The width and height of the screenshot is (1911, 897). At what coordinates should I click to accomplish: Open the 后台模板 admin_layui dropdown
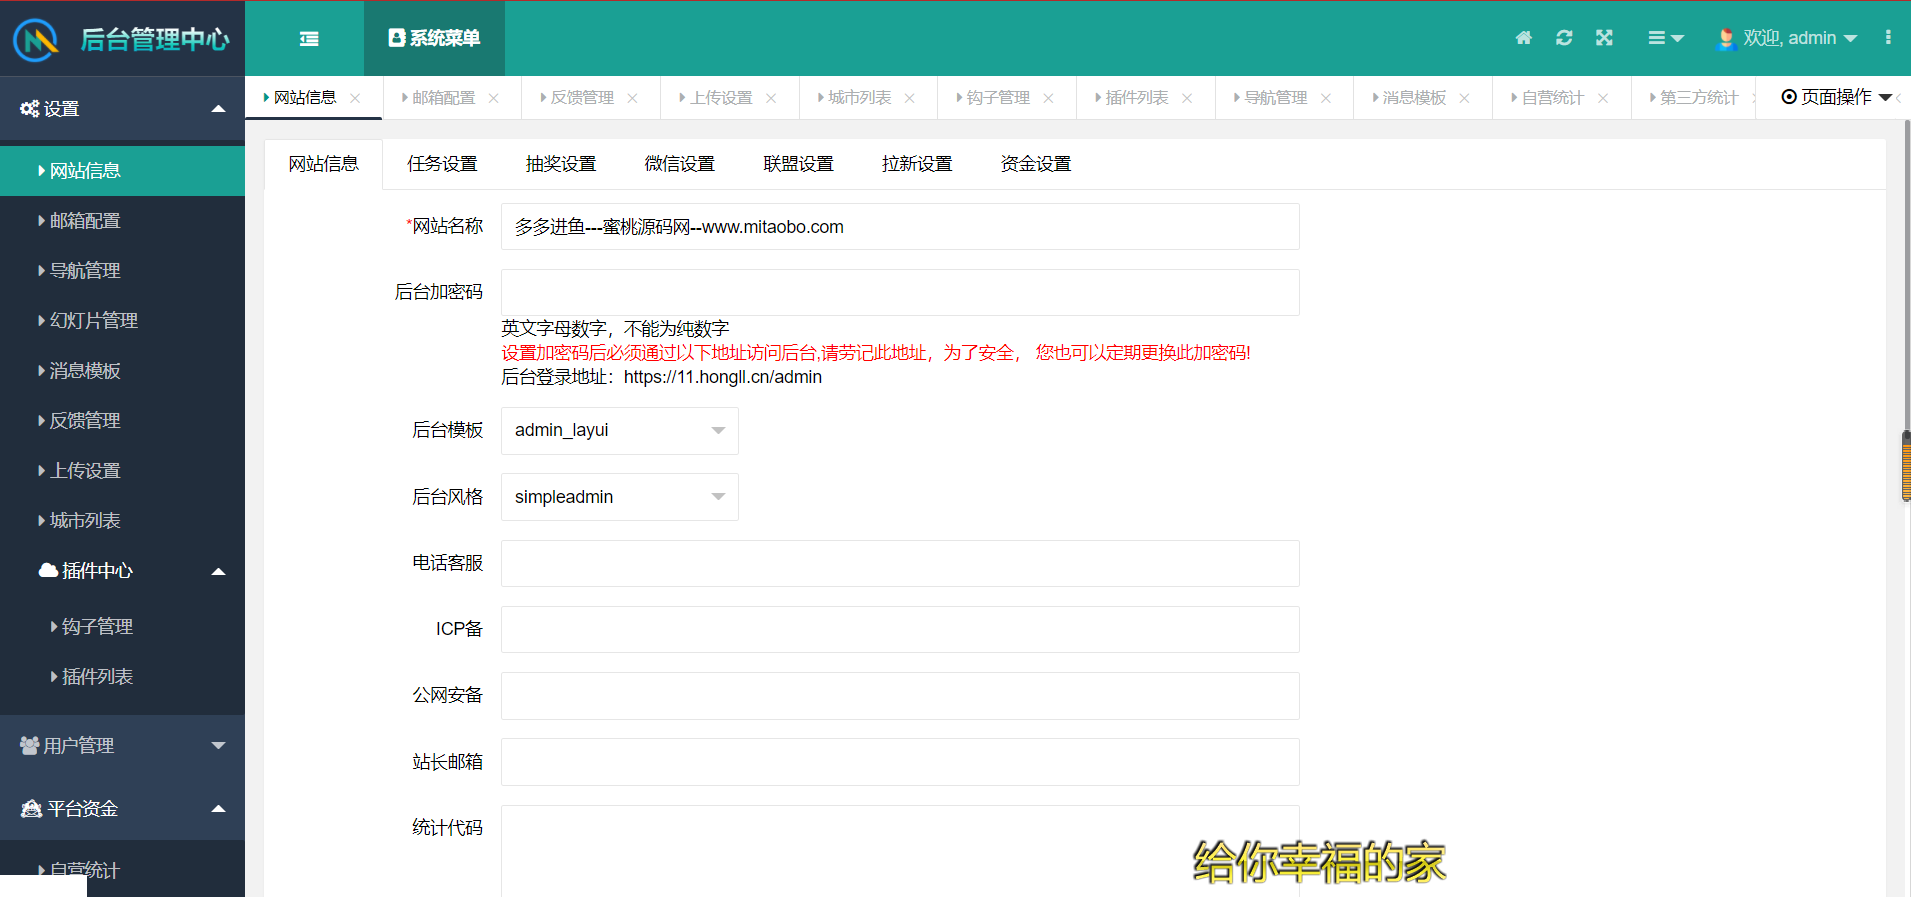tap(619, 431)
